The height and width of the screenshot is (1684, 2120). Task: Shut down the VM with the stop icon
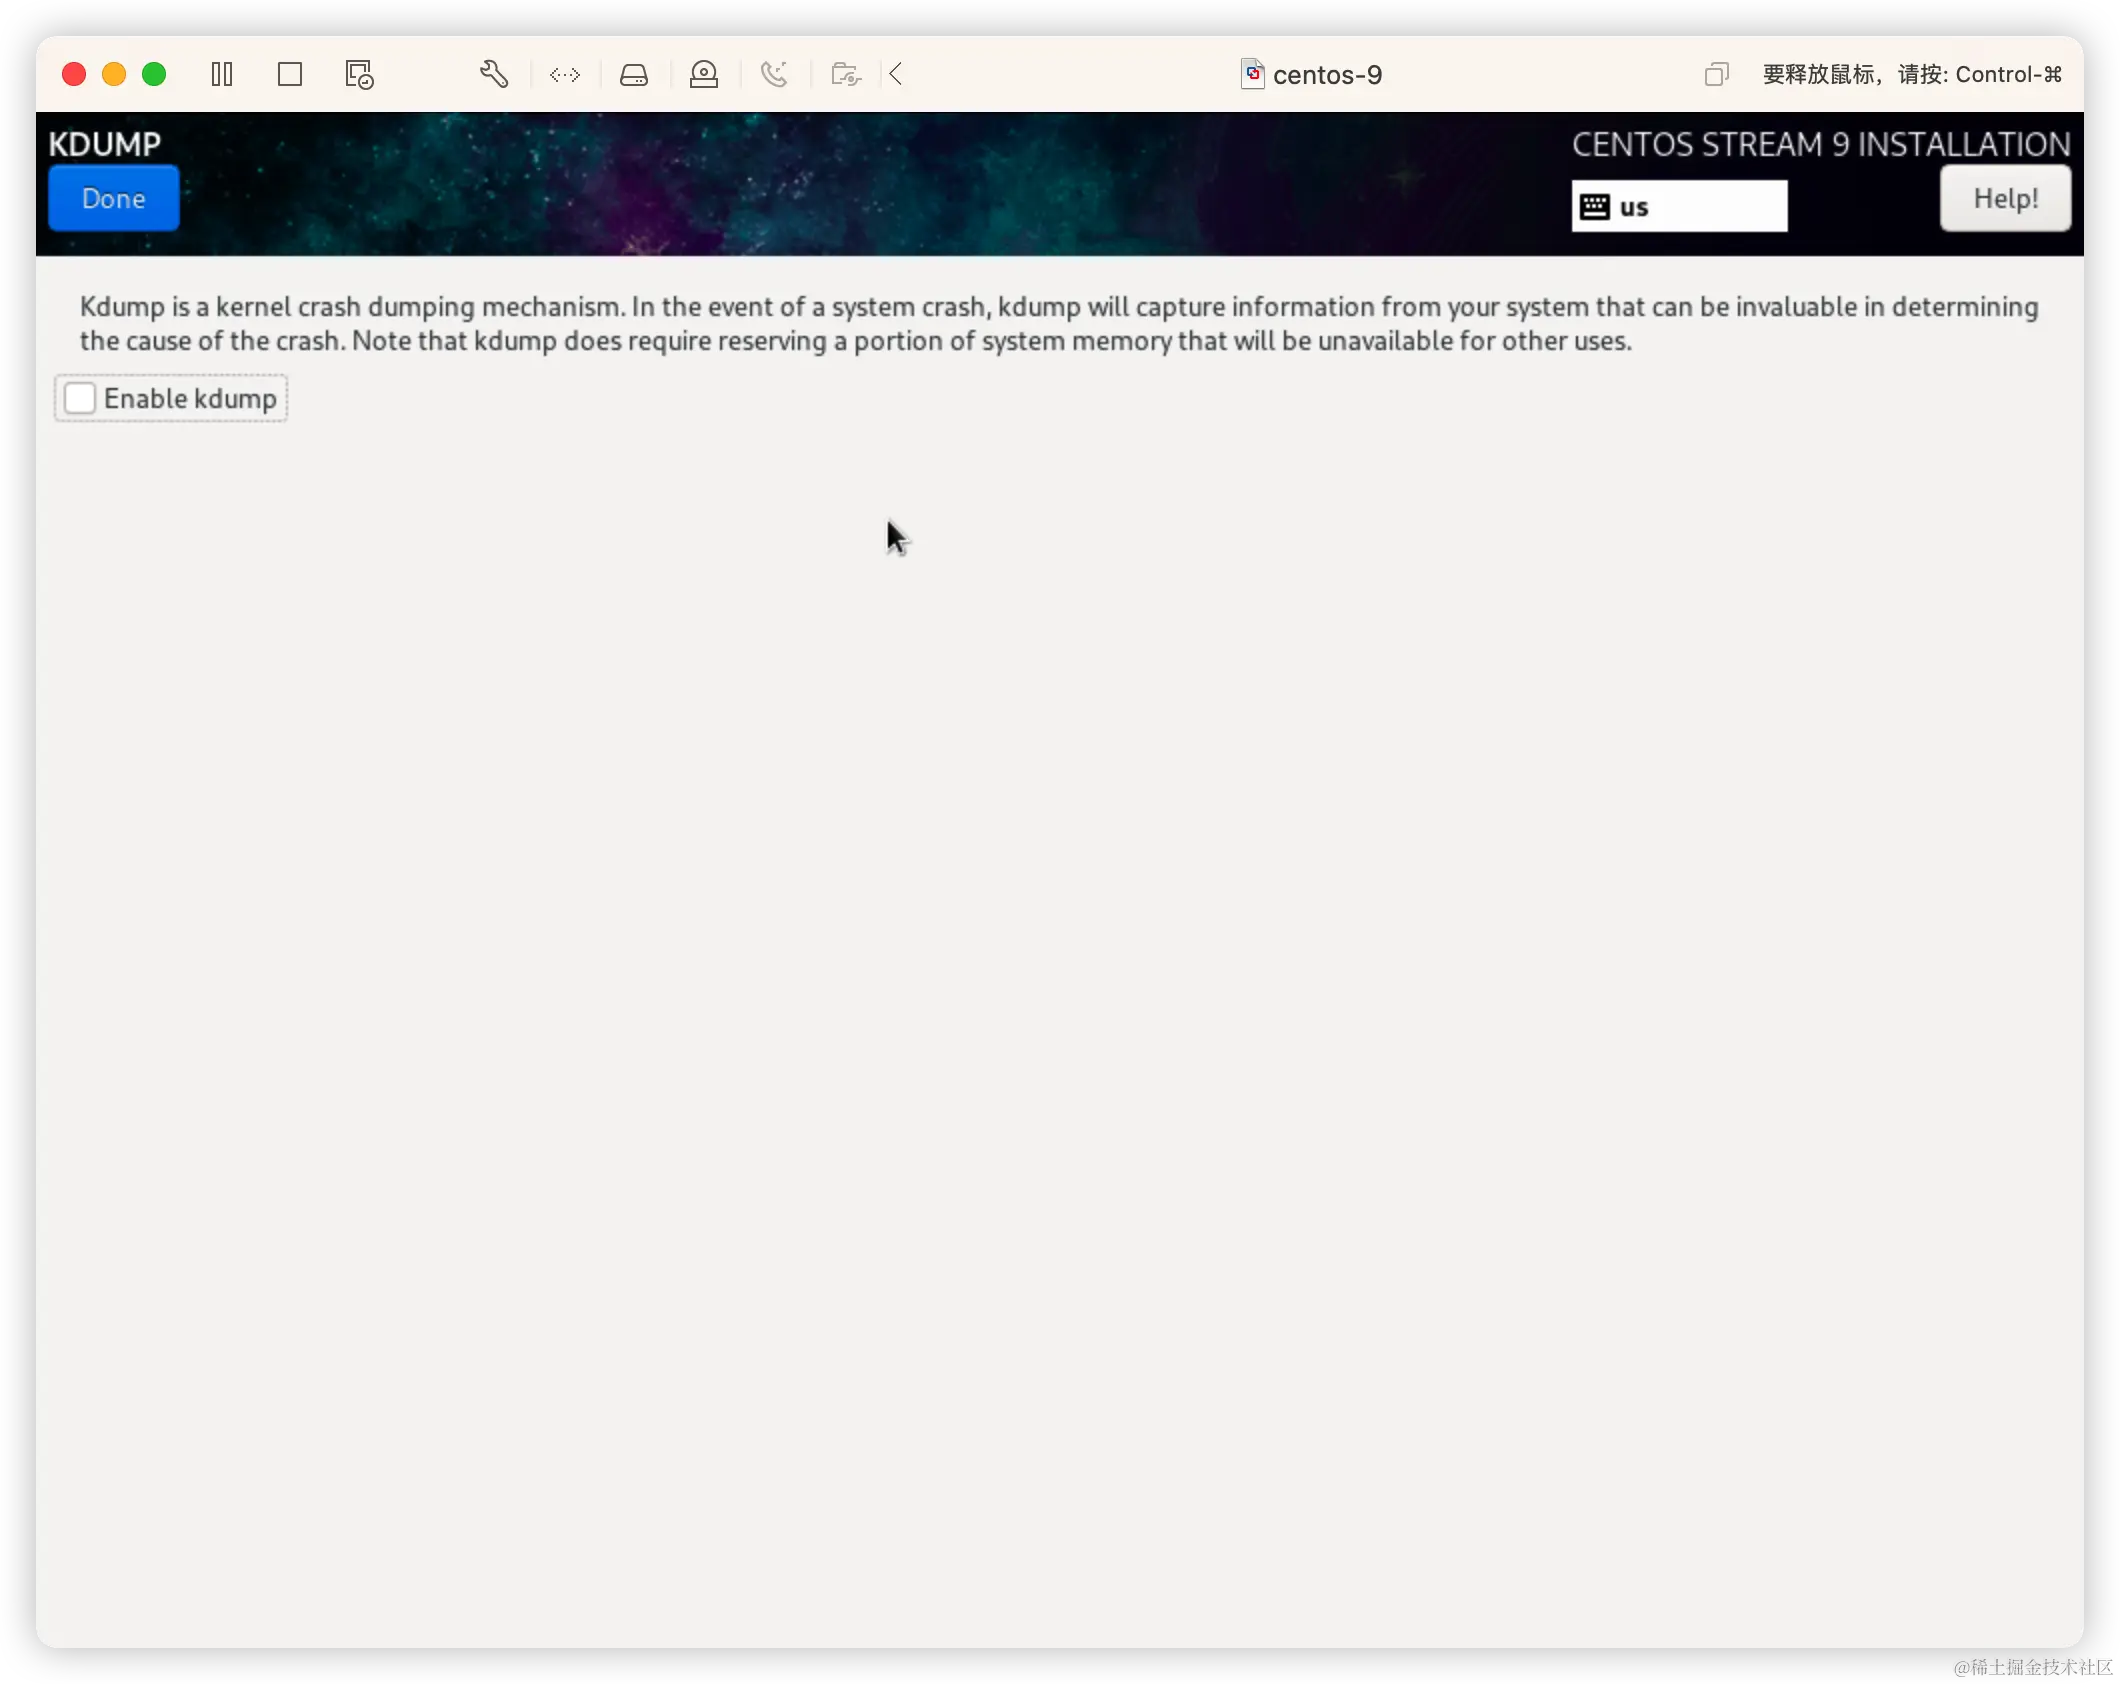point(290,74)
